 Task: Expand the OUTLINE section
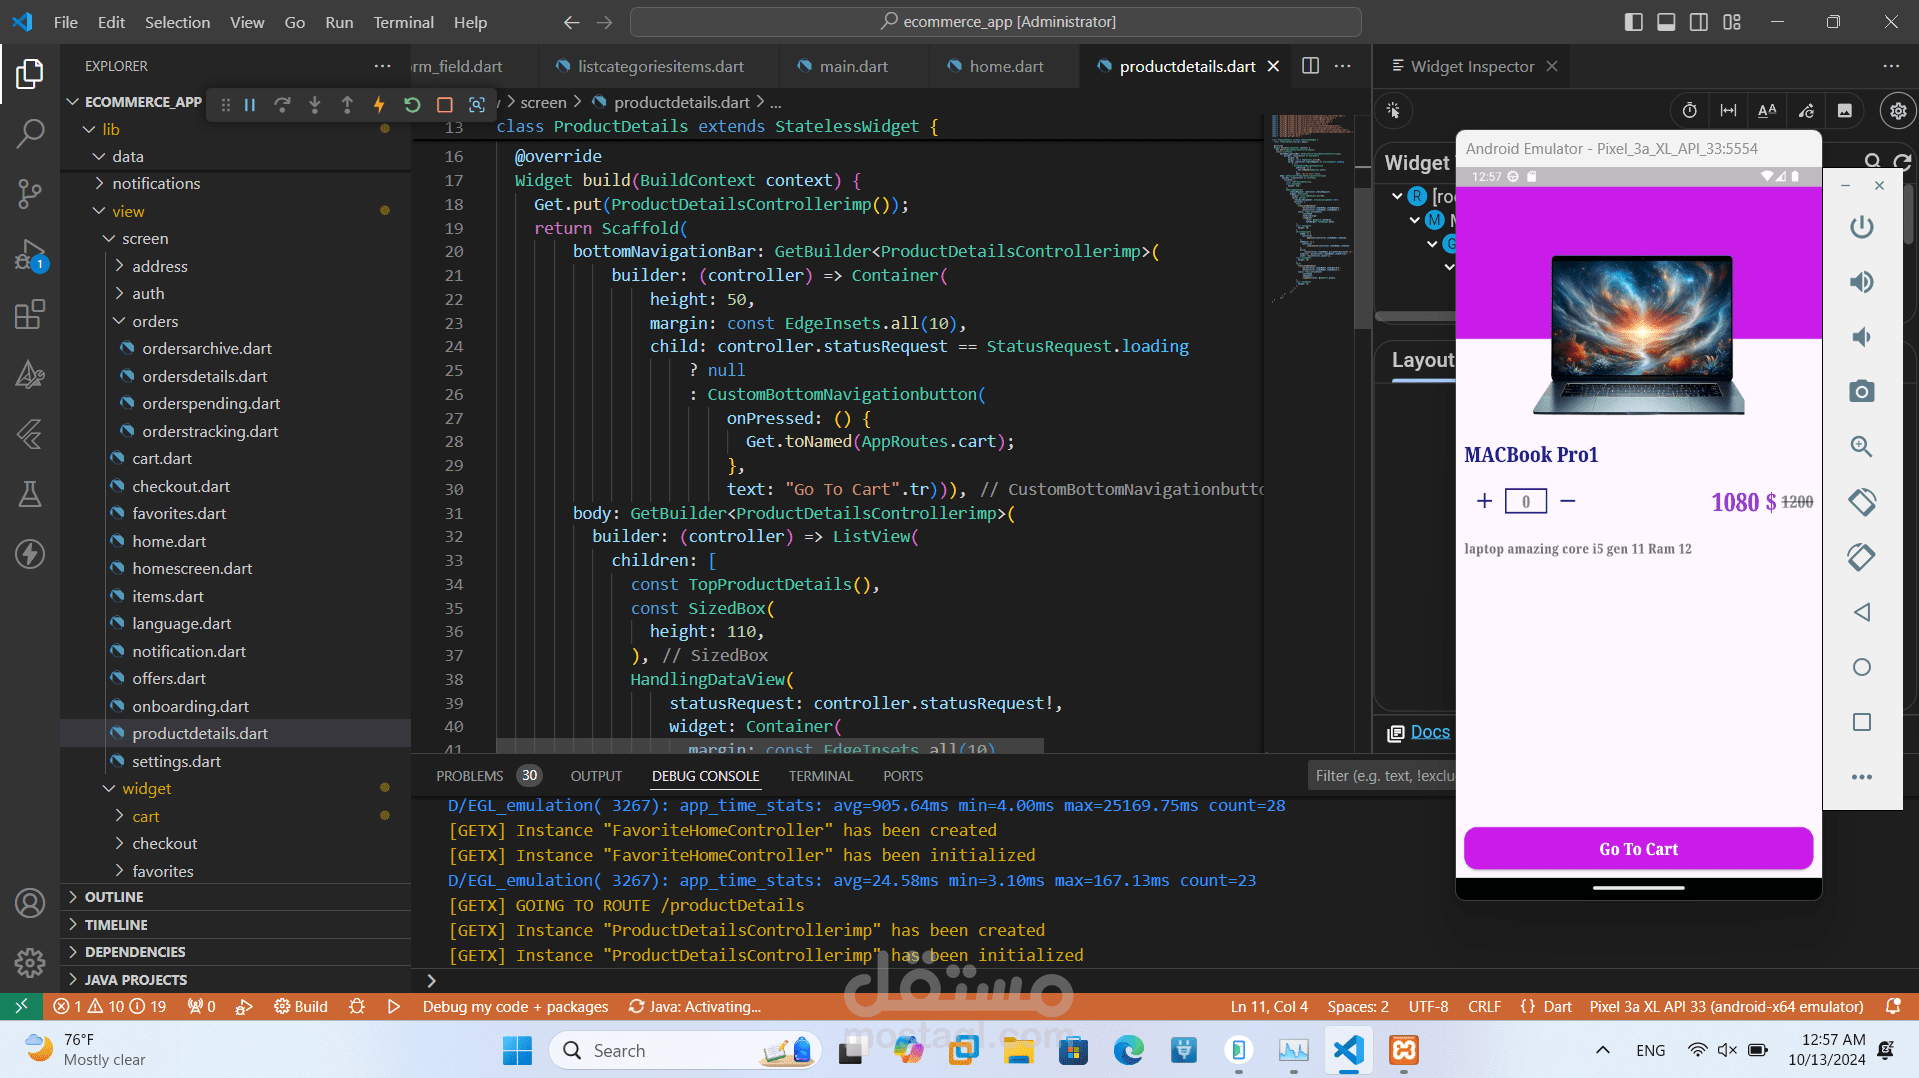[x=114, y=897]
